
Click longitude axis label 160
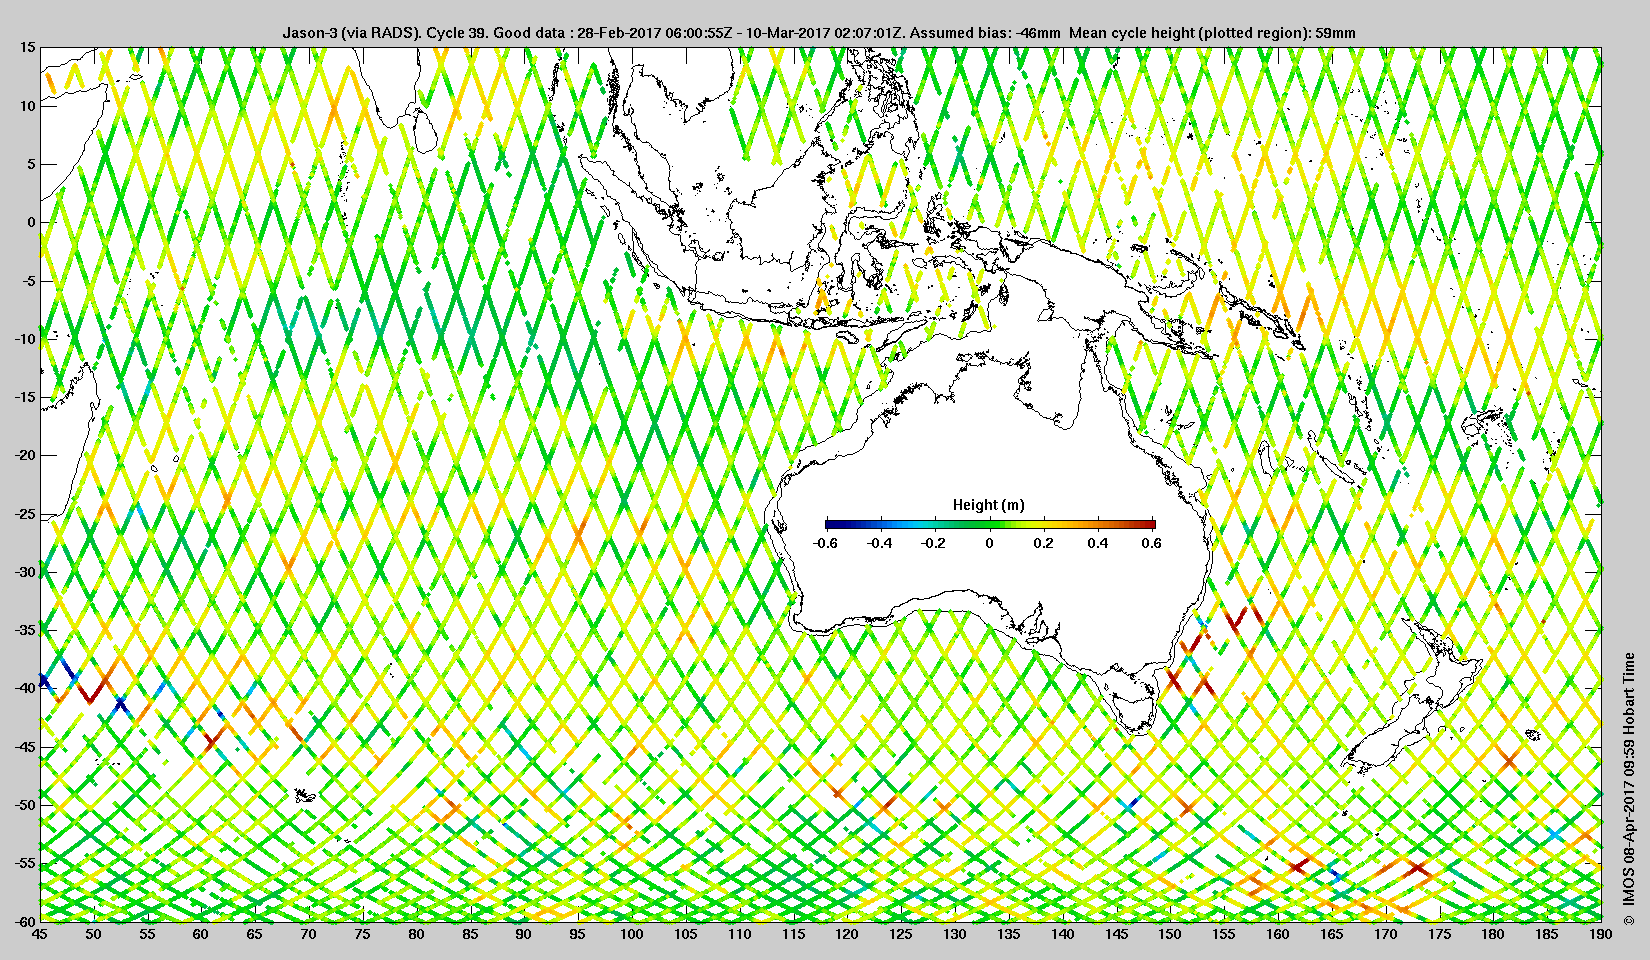point(1277,935)
